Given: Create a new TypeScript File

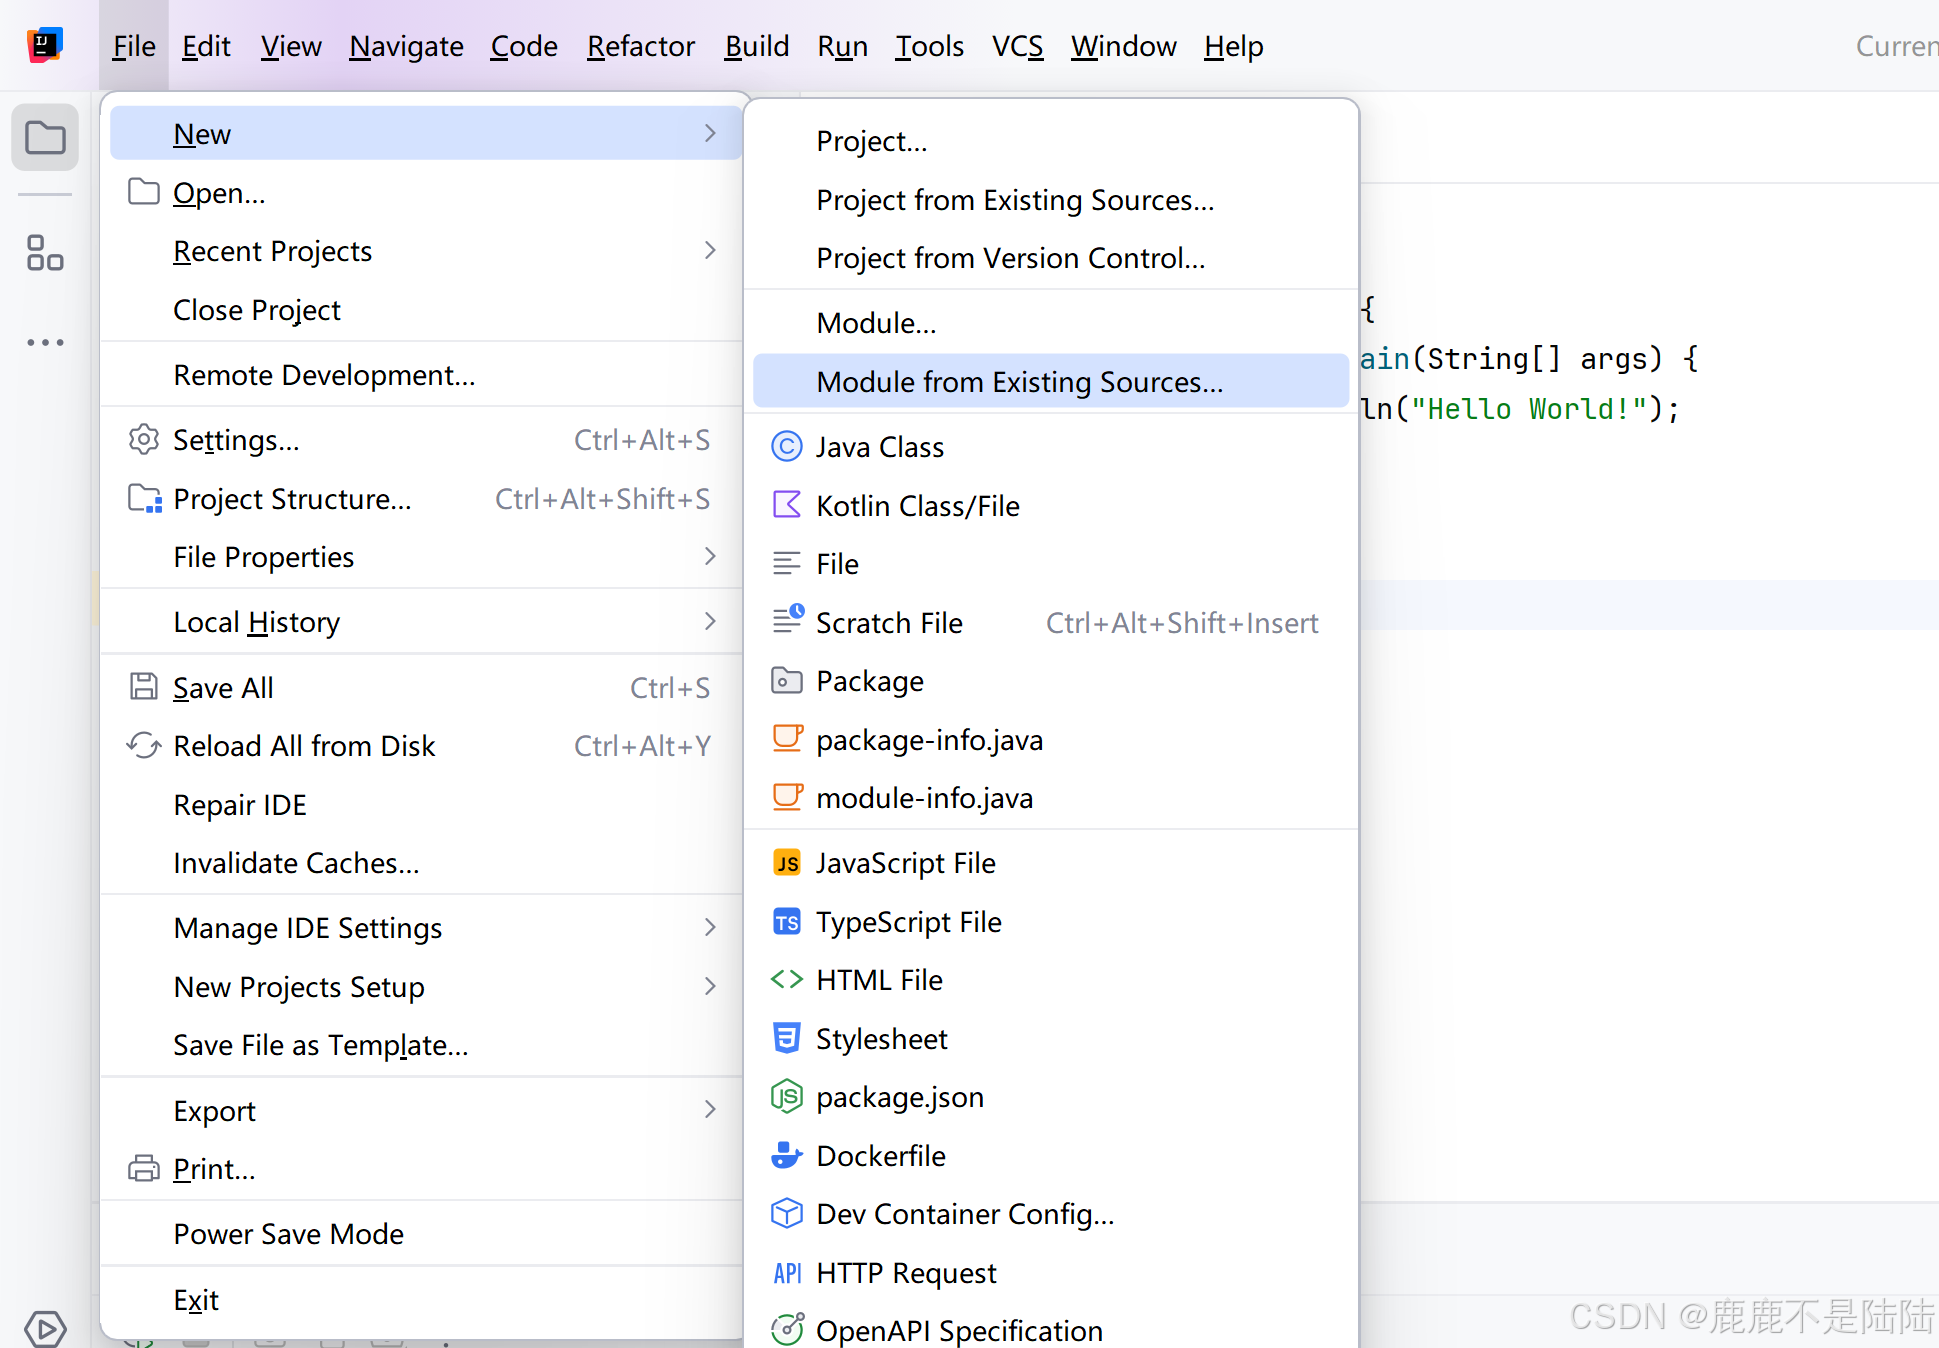Looking at the screenshot, I should click(908, 922).
